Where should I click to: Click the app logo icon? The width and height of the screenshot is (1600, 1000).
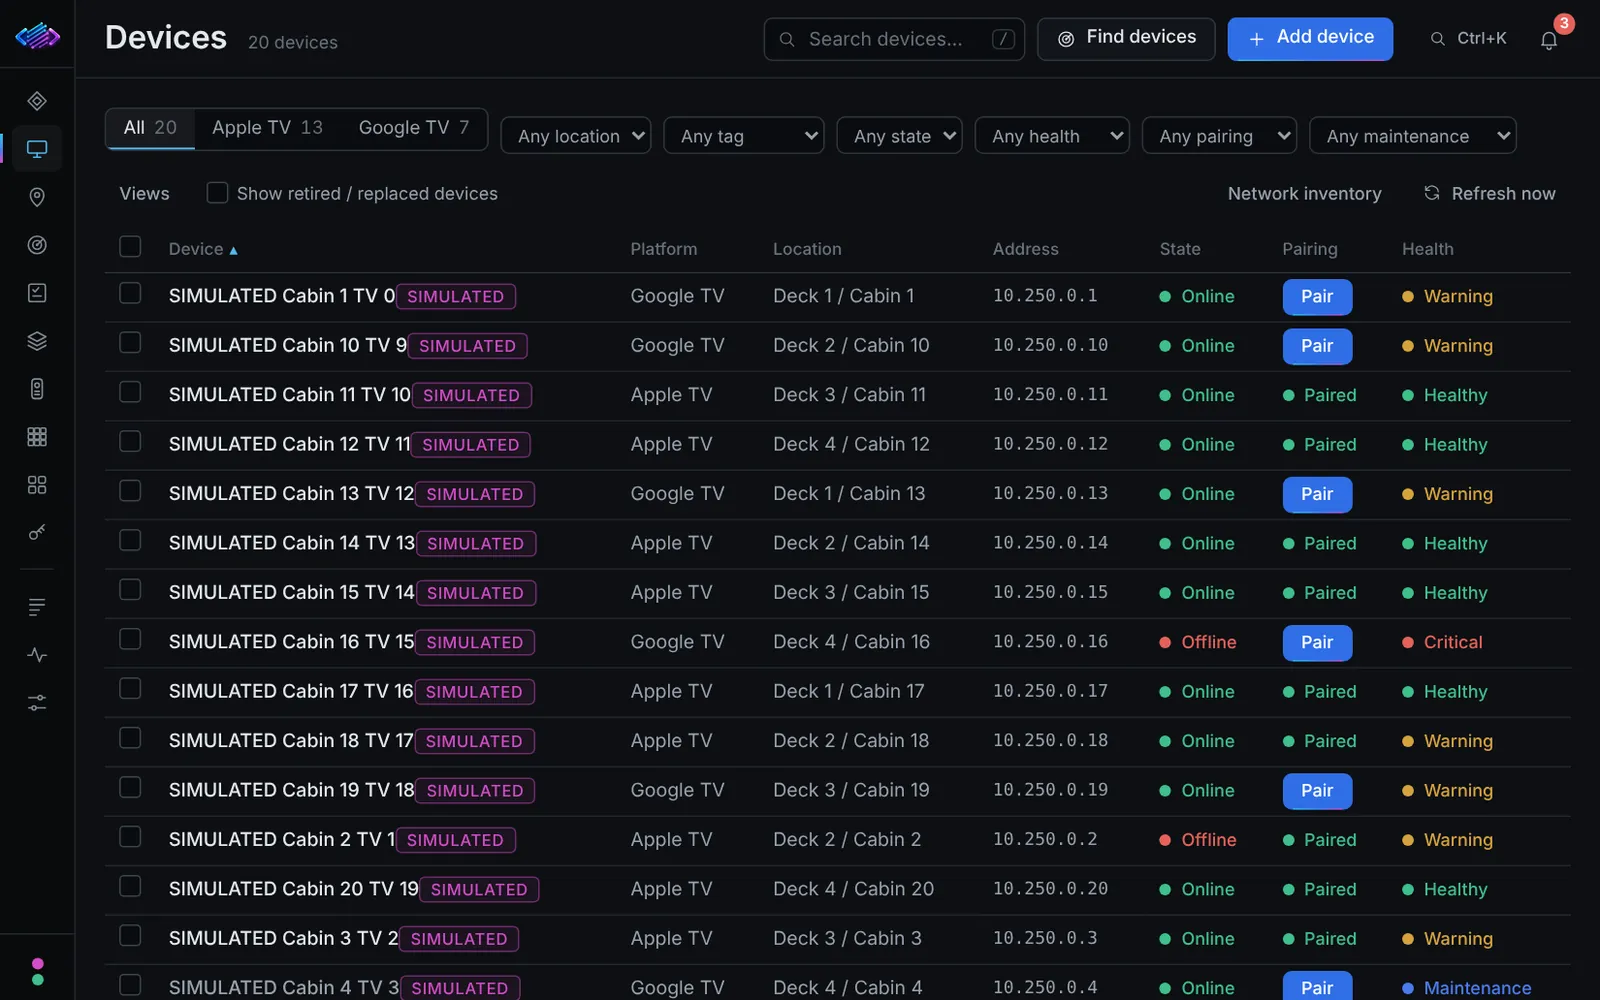37,36
